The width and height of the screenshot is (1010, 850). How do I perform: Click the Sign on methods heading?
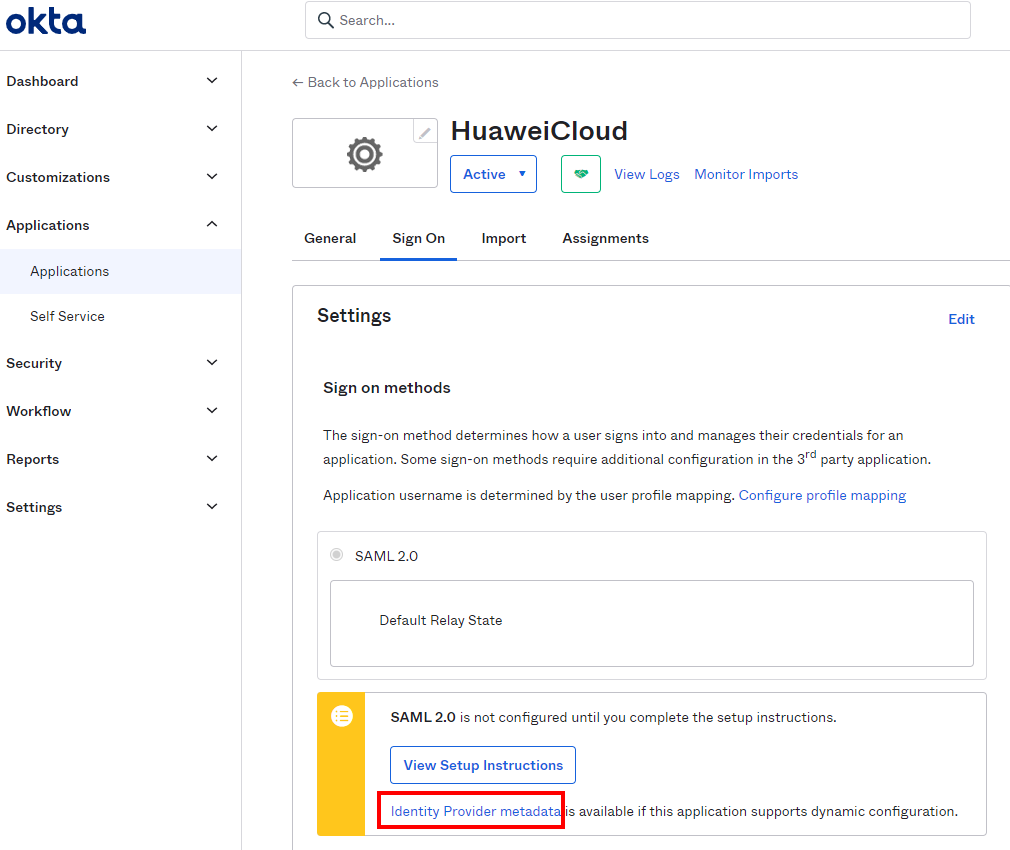(x=386, y=388)
